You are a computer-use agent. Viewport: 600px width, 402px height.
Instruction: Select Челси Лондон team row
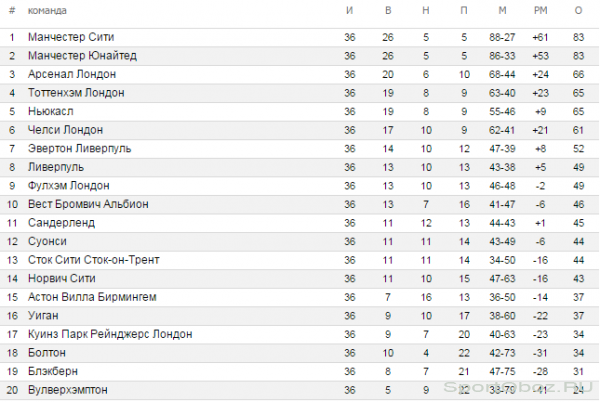click(300, 130)
